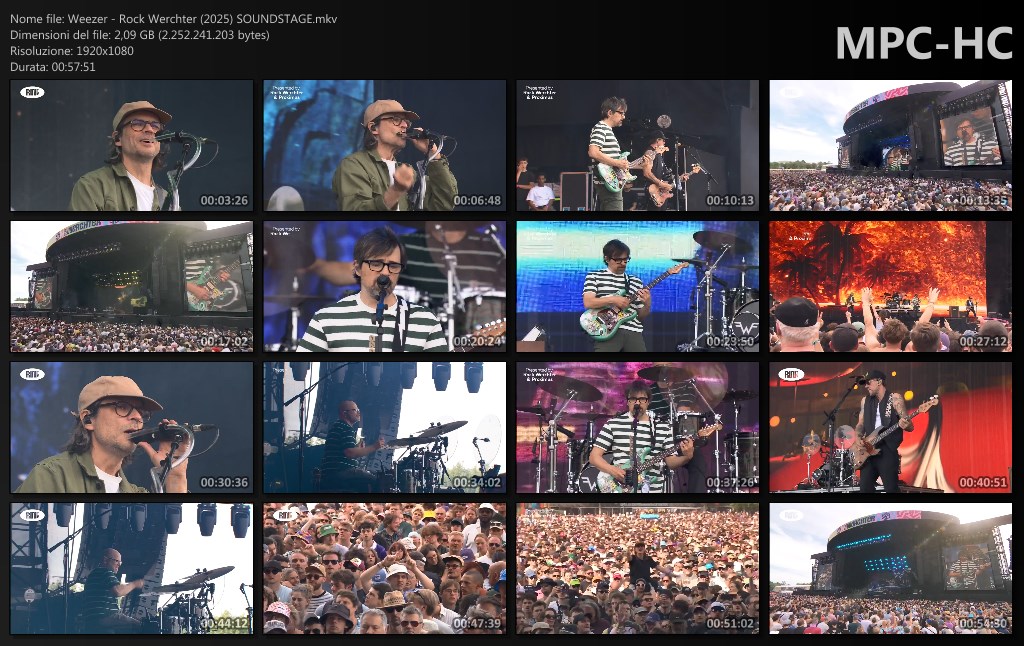
Task: Select the final thumbnail at 00:54:30
Action: click(890, 569)
